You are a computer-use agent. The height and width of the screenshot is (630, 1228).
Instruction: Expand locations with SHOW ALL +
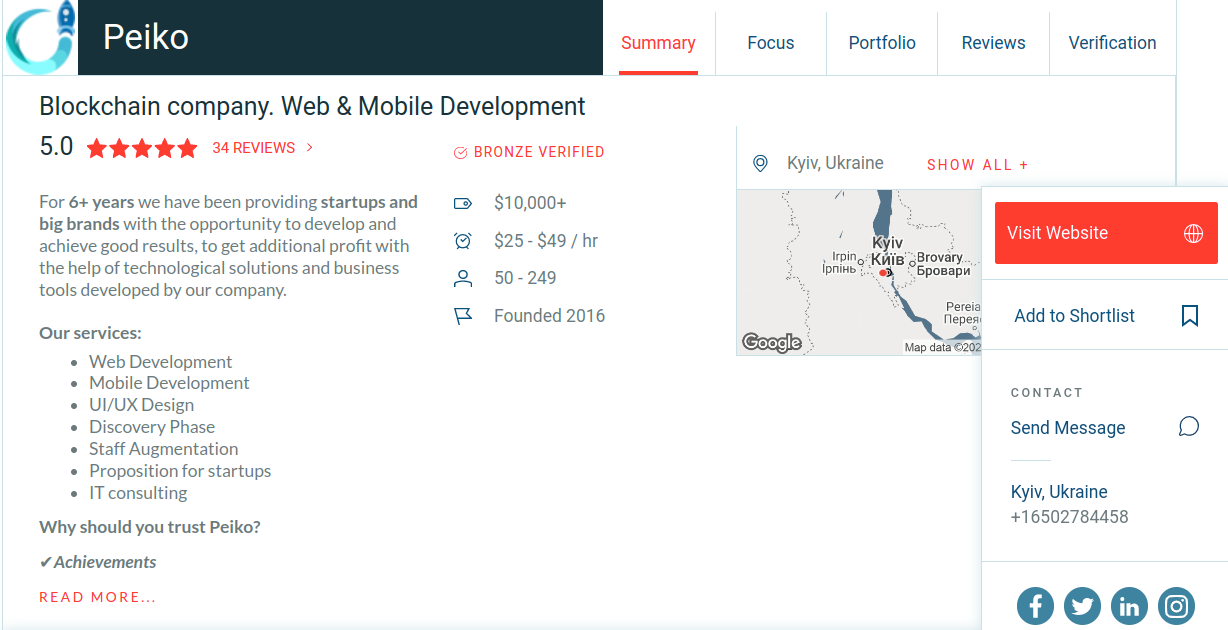pos(978,165)
